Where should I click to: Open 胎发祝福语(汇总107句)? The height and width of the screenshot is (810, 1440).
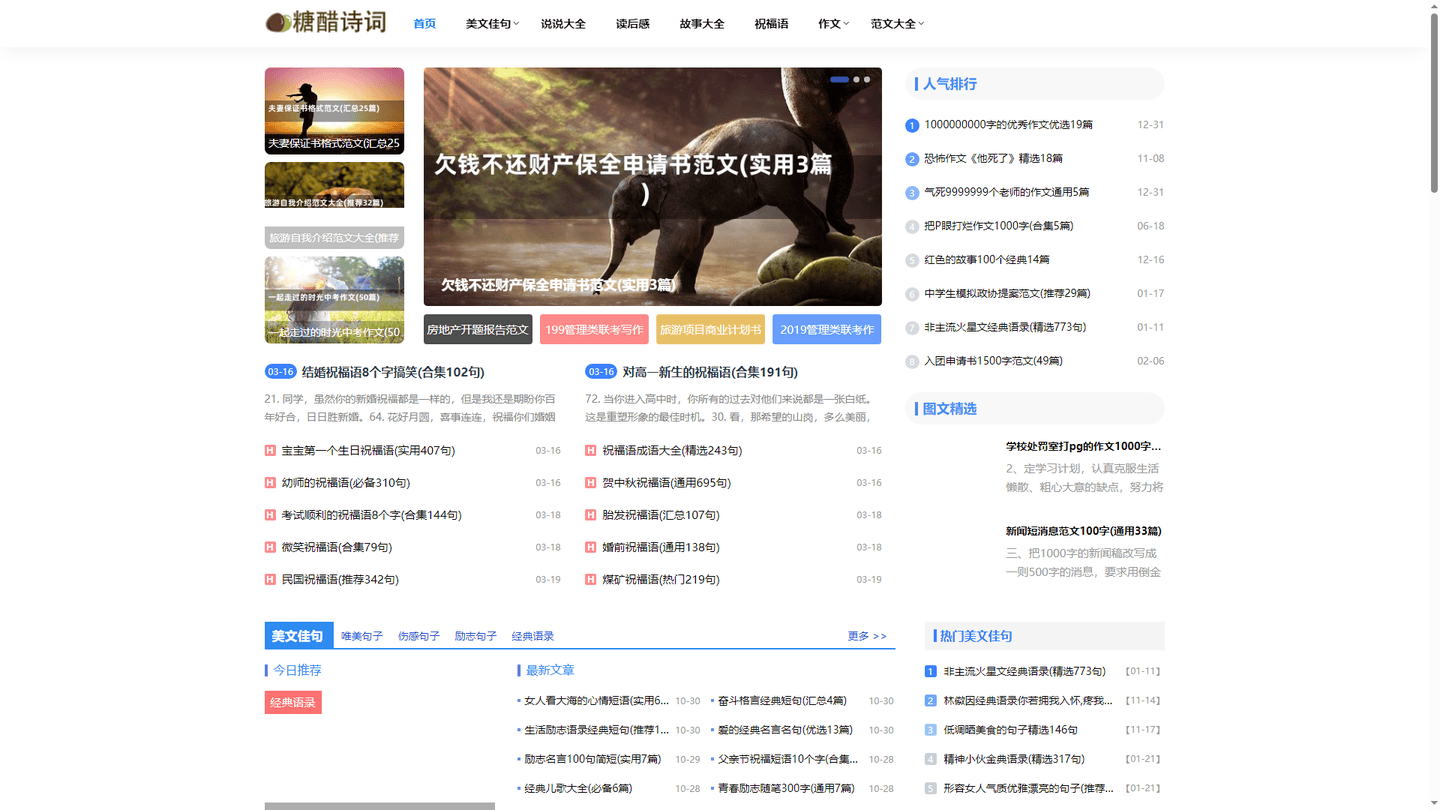[x=661, y=515]
